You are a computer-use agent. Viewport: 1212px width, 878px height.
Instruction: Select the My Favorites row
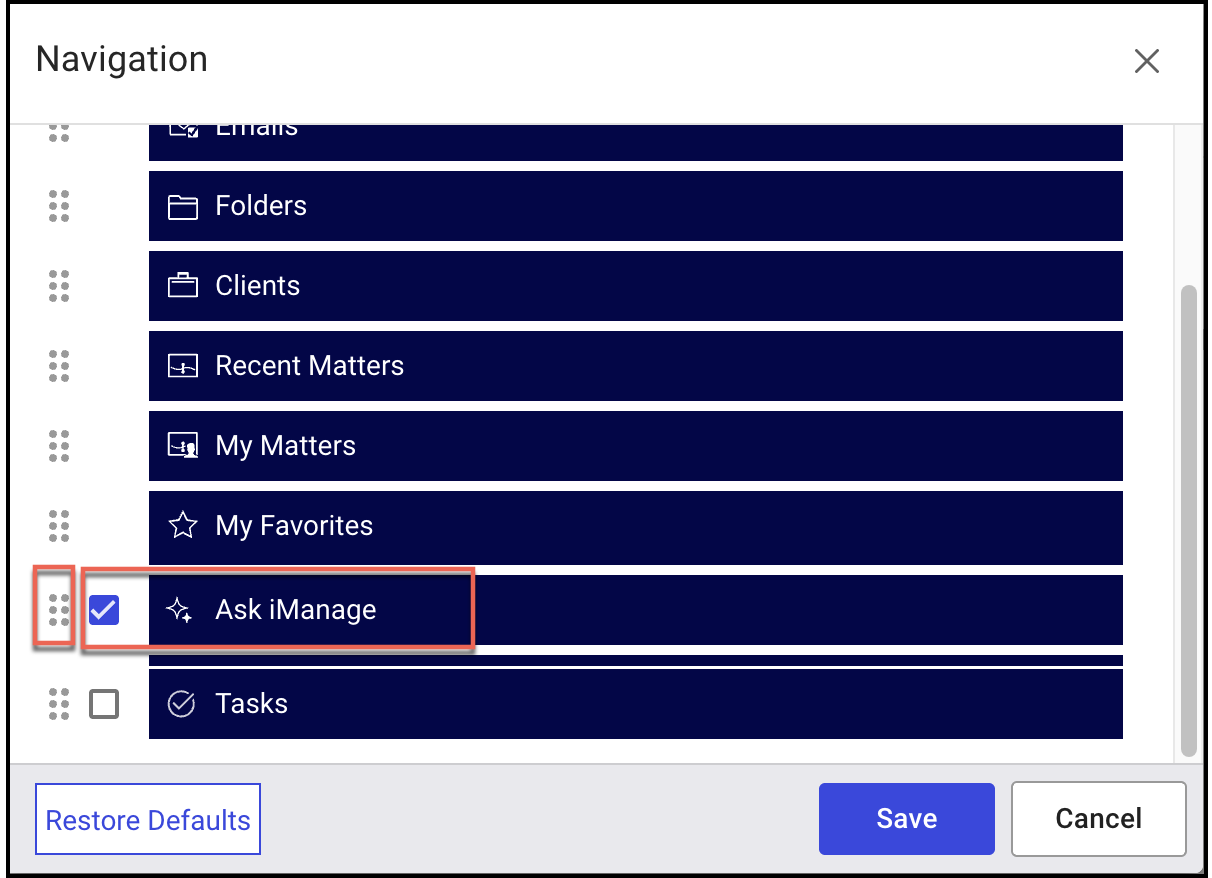[635, 525]
